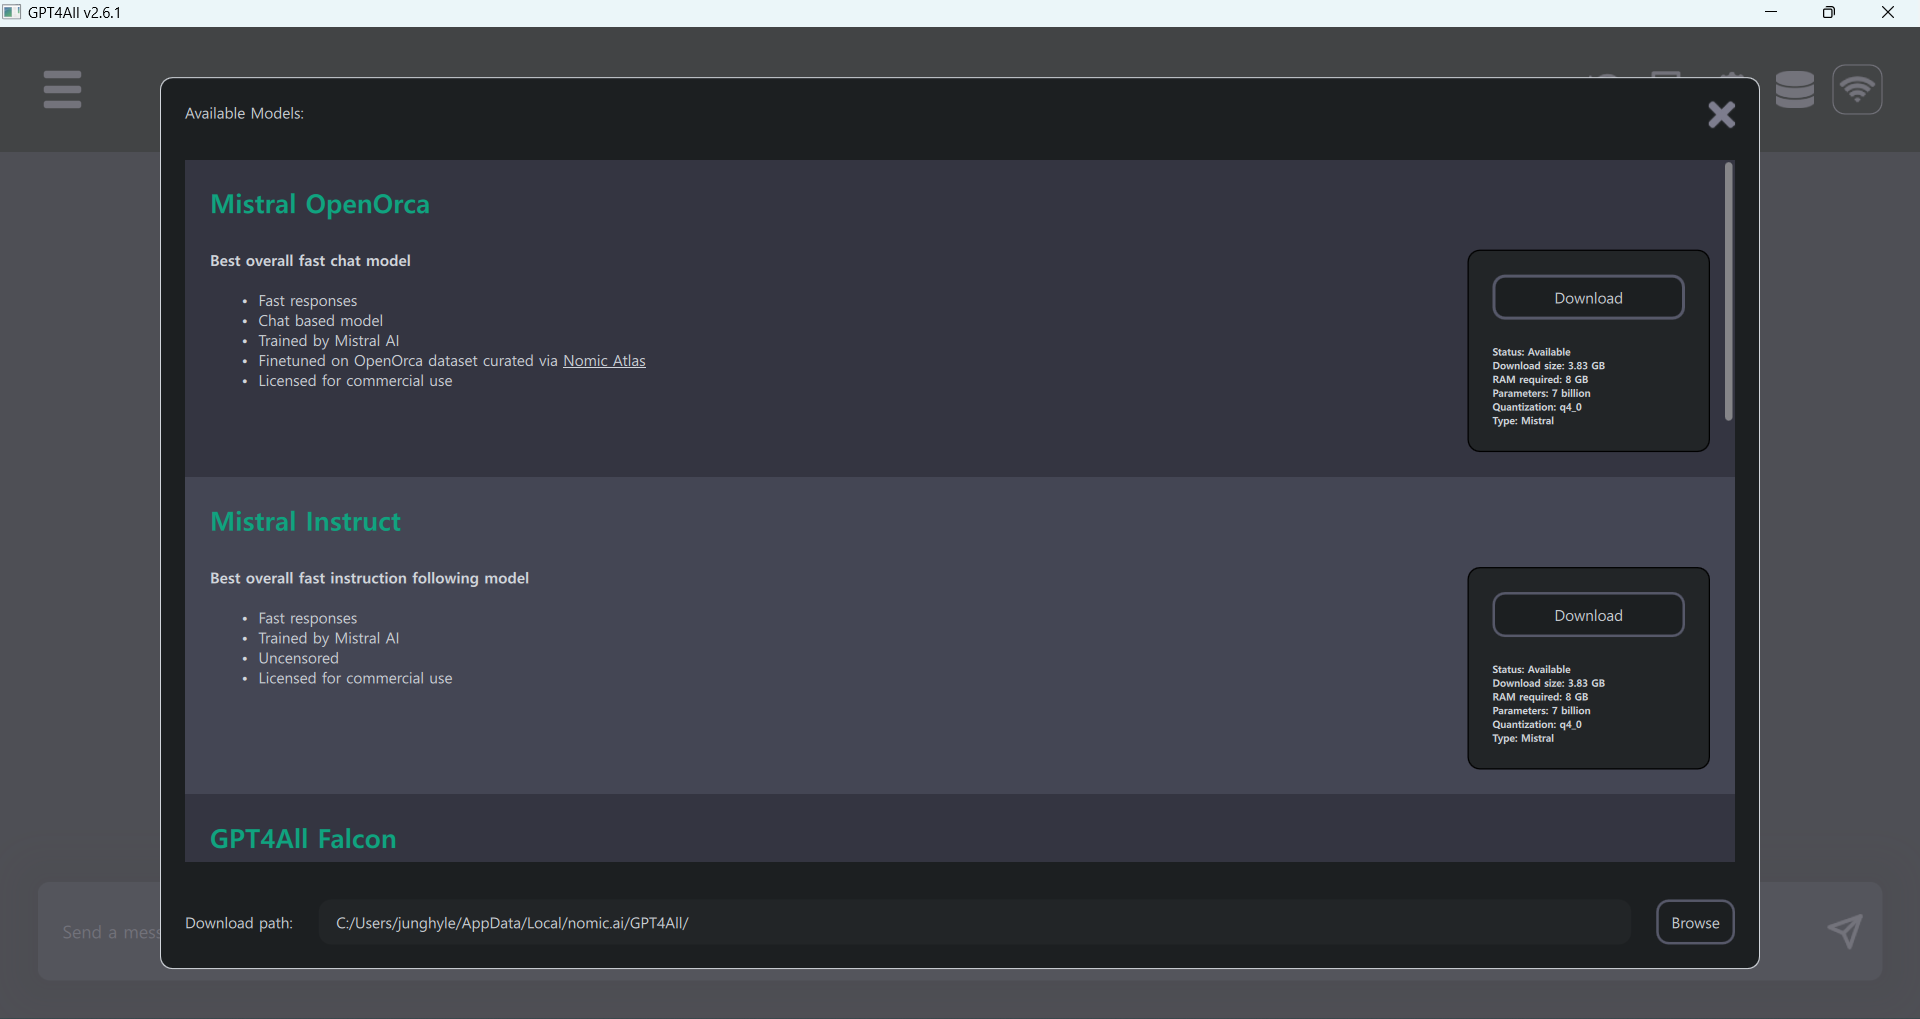Click 'Status: Available' in Mistral OpenOrca card
Screen dimensions: 1920x1019
click(1531, 352)
